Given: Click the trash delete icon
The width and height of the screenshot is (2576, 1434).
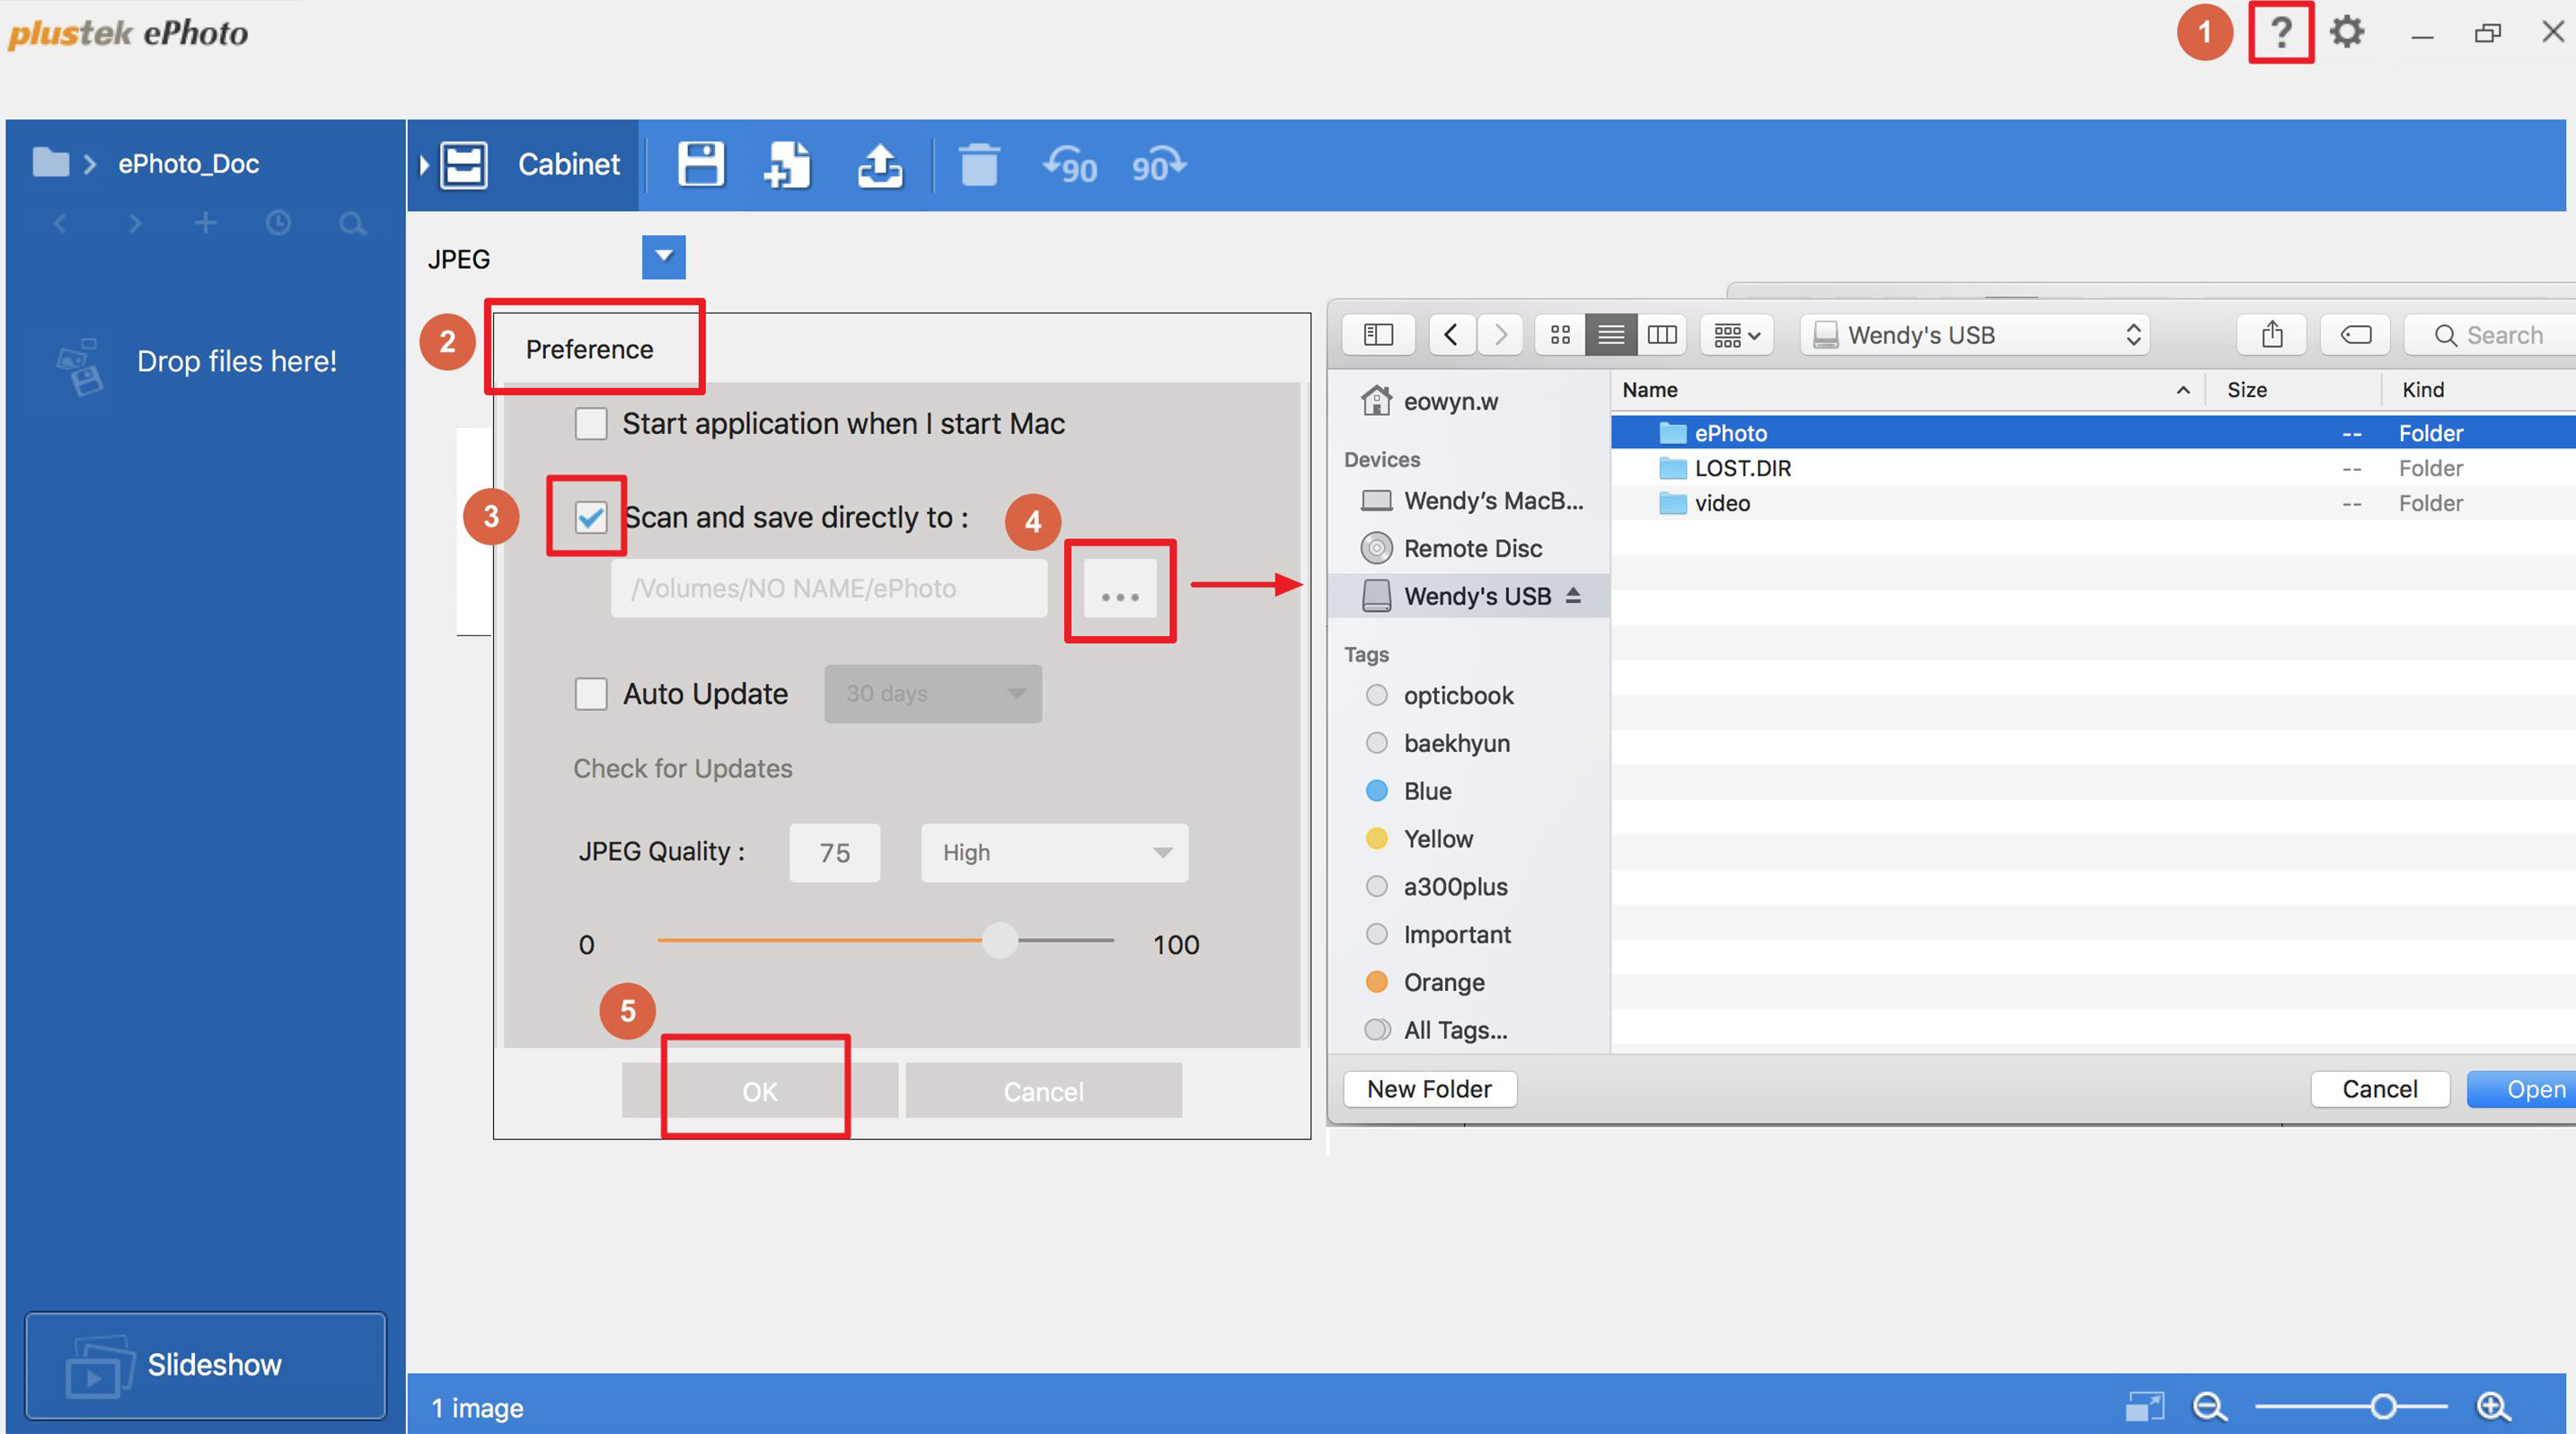Looking at the screenshot, I should click(x=978, y=165).
